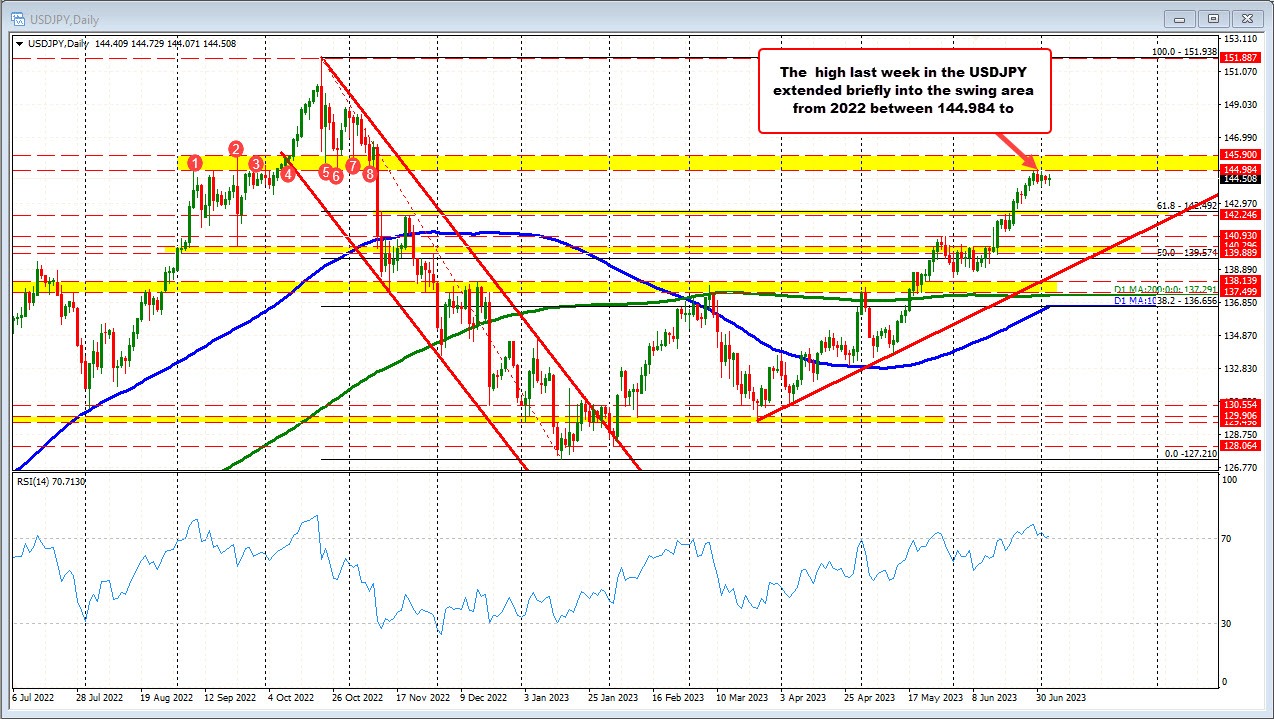Viewport: 1274px width, 719px height.
Task: Select the annotation box about last week's high
Action: pyautogui.click(x=905, y=91)
